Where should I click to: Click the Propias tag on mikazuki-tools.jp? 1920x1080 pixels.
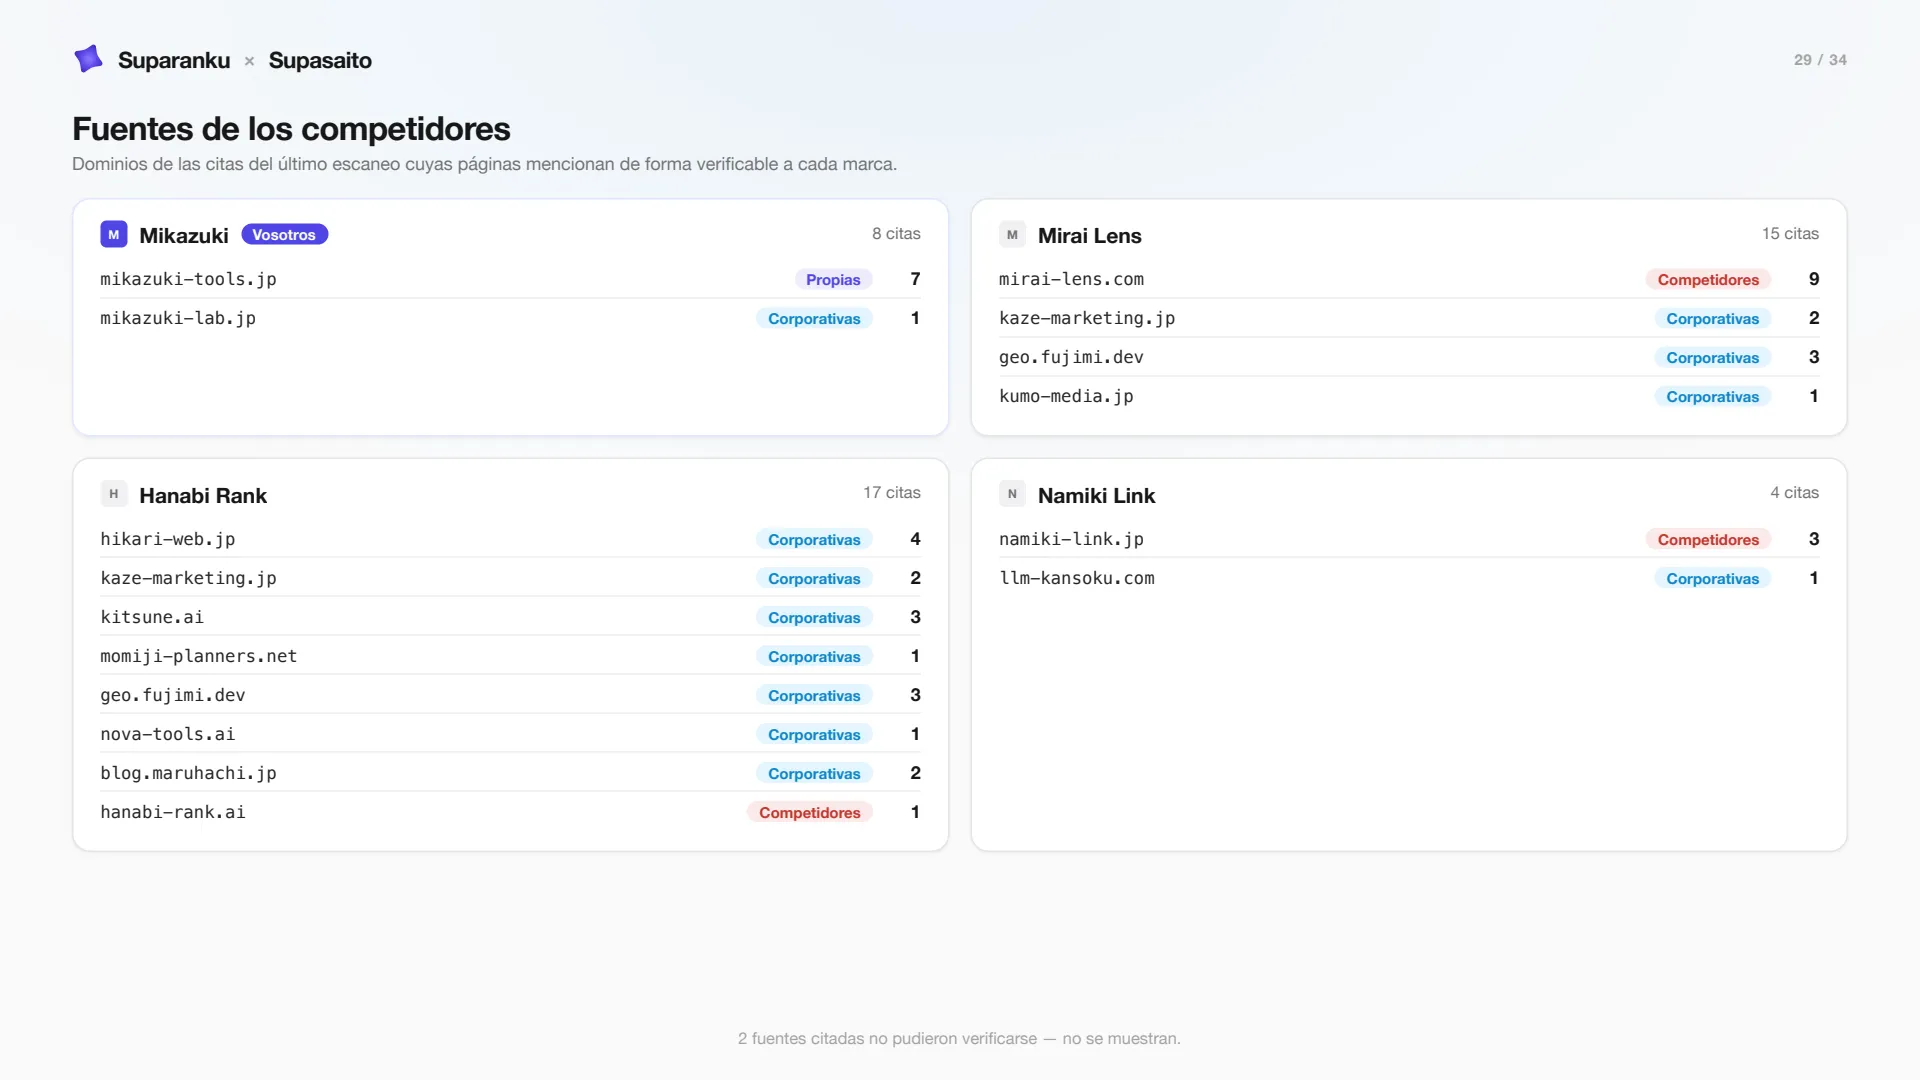click(x=833, y=280)
